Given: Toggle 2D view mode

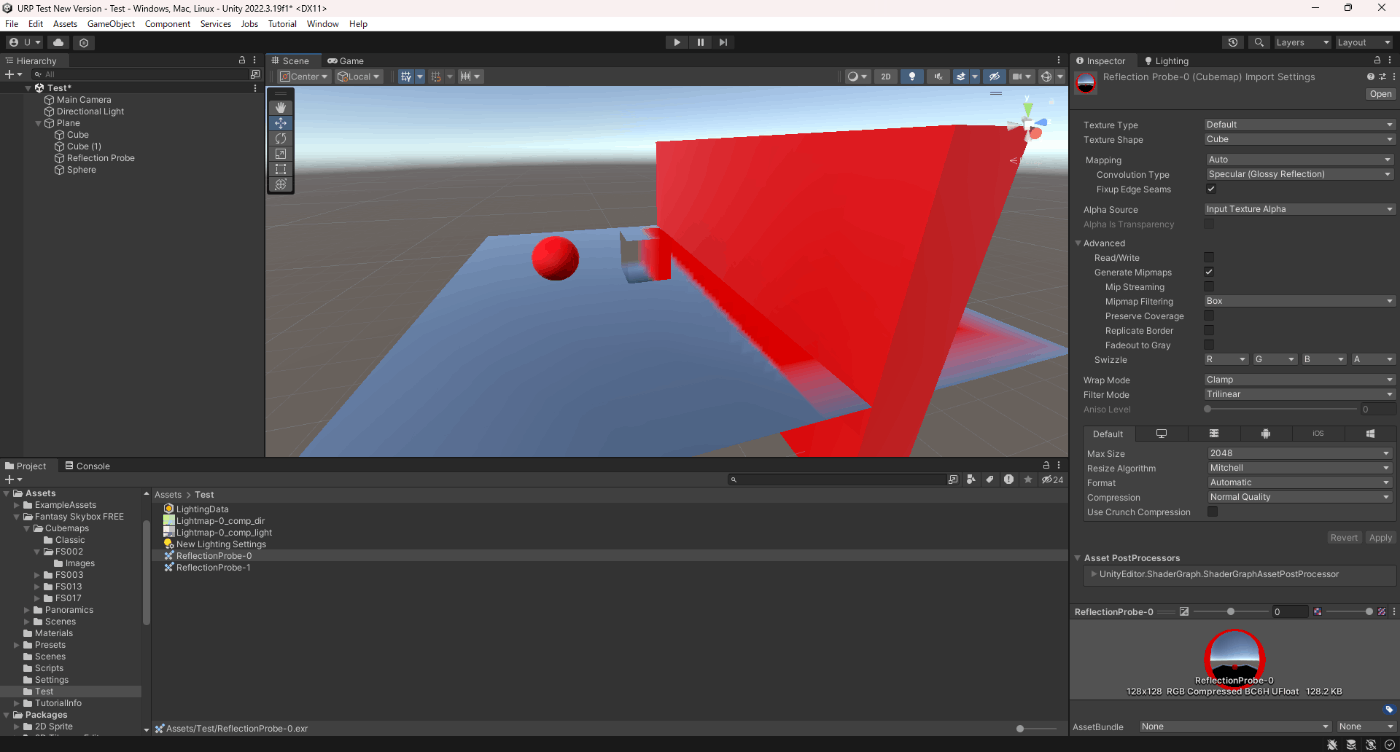Looking at the screenshot, I should click(885, 76).
